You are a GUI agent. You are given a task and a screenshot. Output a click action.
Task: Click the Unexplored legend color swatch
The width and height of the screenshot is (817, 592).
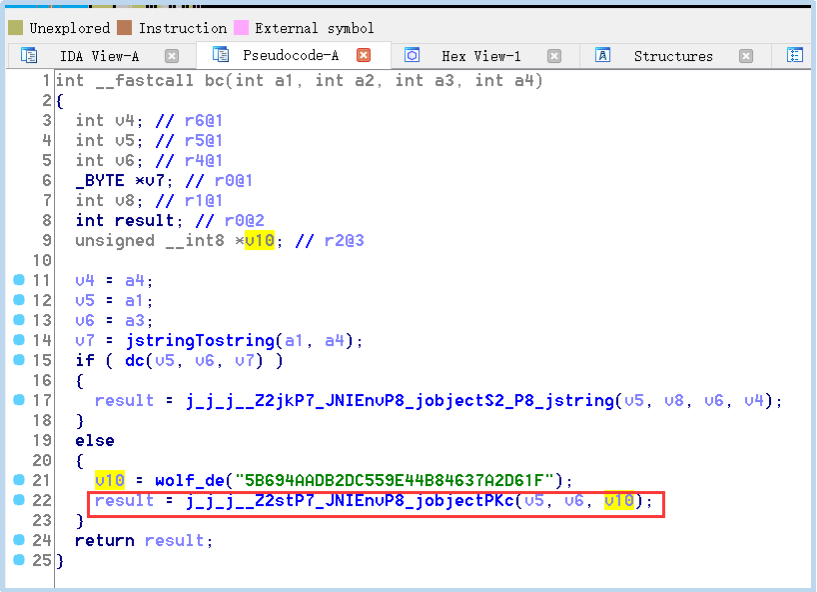click(16, 28)
